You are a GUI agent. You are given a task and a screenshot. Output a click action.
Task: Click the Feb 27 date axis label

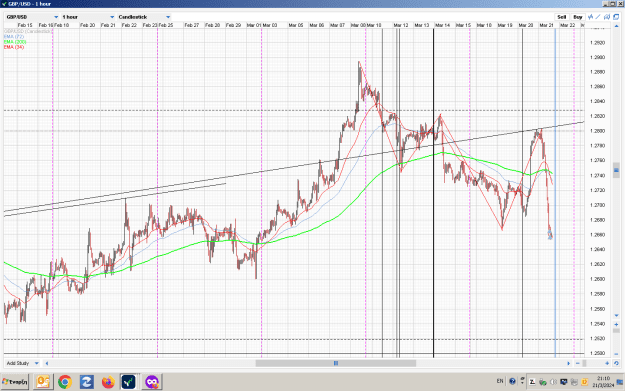(x=191, y=25)
